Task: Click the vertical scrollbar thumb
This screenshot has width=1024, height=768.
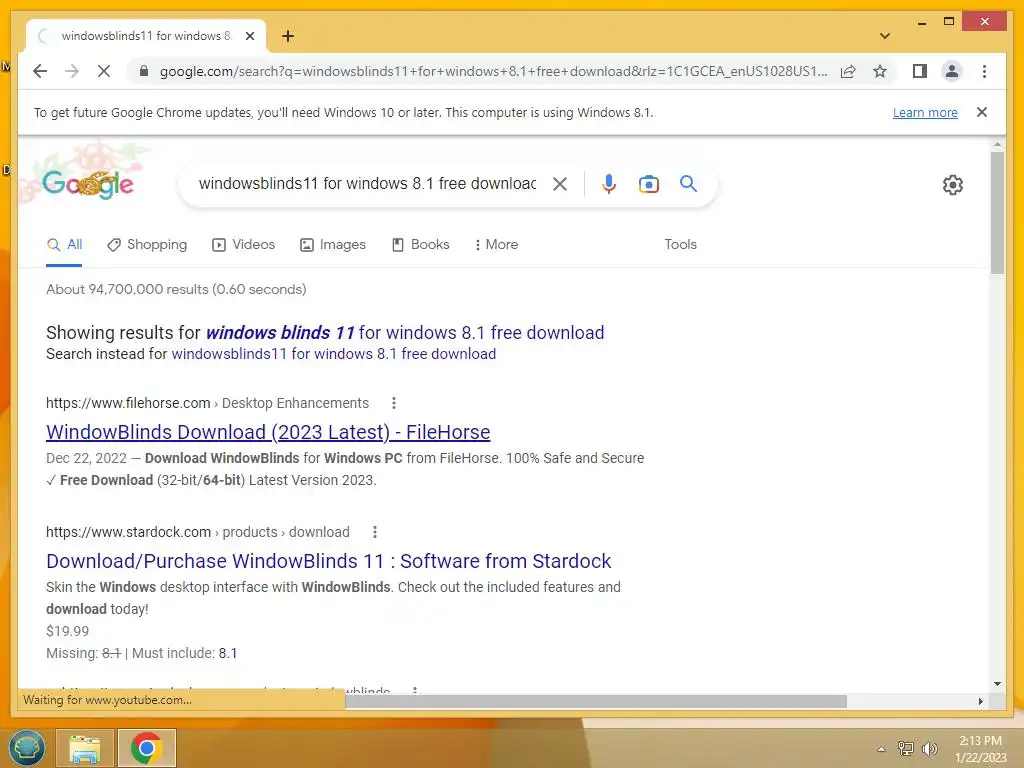Action: tap(997, 212)
